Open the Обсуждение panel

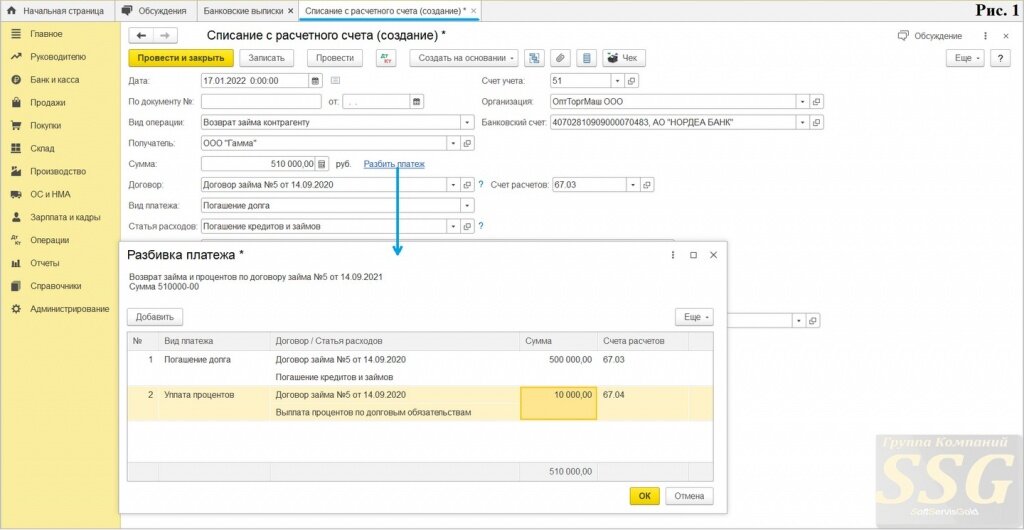click(x=930, y=36)
